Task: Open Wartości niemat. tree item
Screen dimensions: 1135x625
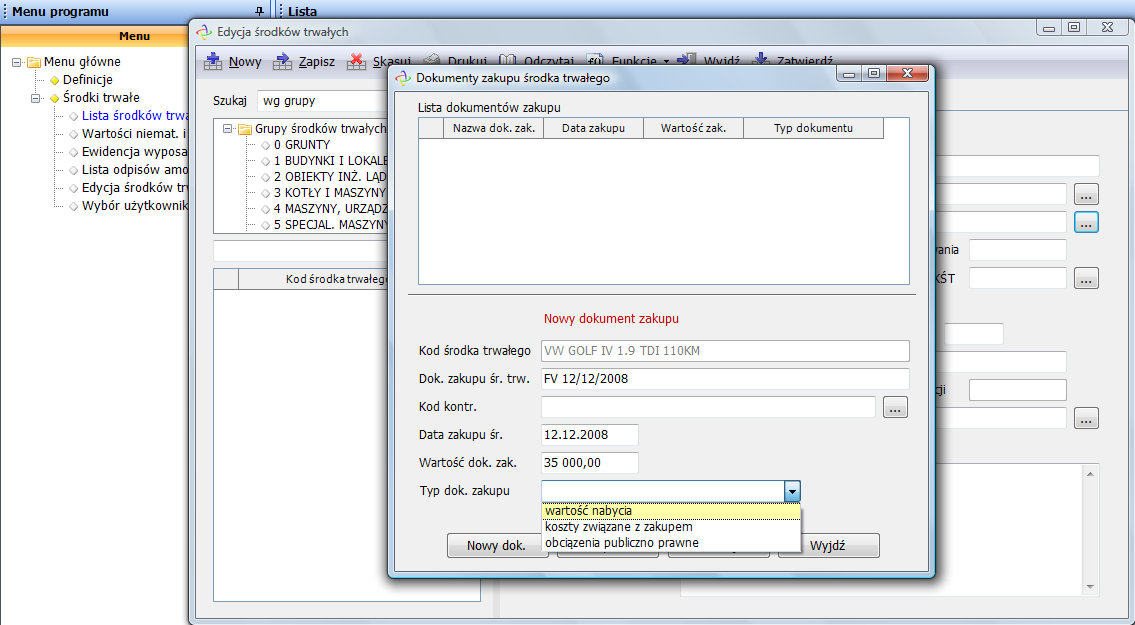Action: click(134, 134)
